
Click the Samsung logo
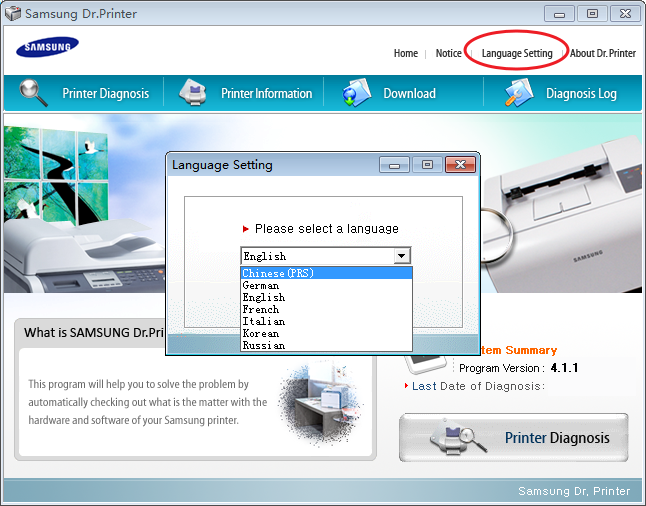click(47, 47)
